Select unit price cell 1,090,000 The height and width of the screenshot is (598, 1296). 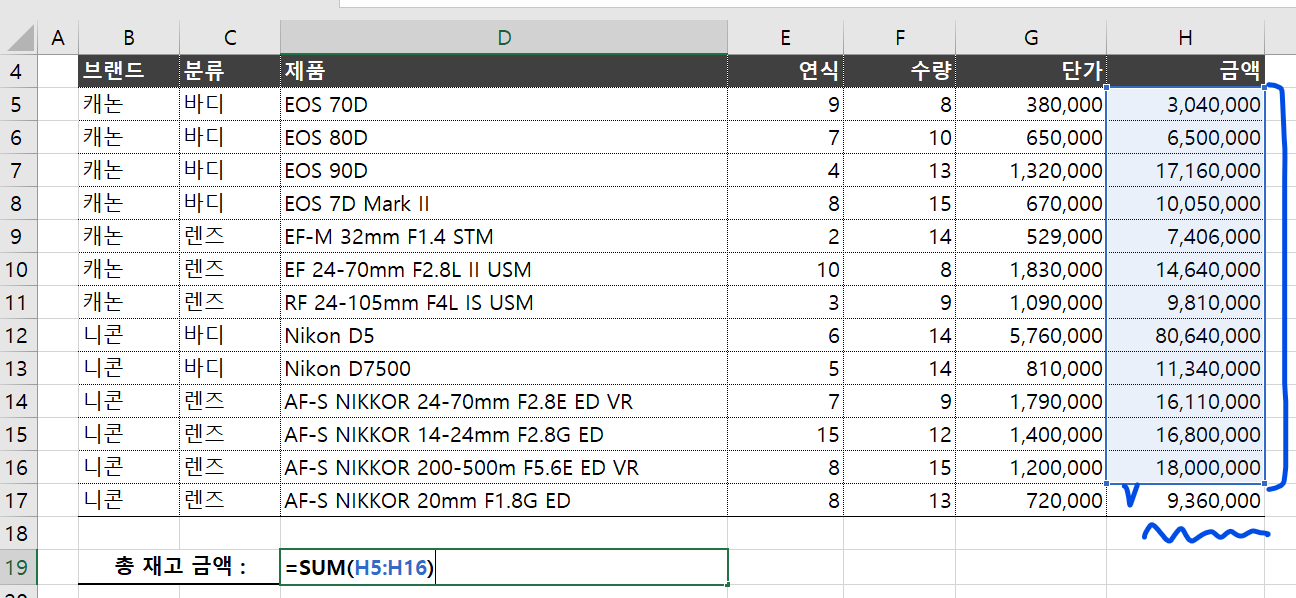[1031, 302]
